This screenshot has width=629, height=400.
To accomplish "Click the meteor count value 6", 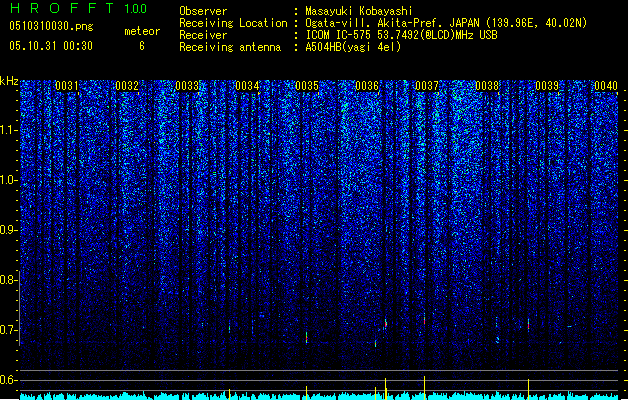I will point(142,46).
